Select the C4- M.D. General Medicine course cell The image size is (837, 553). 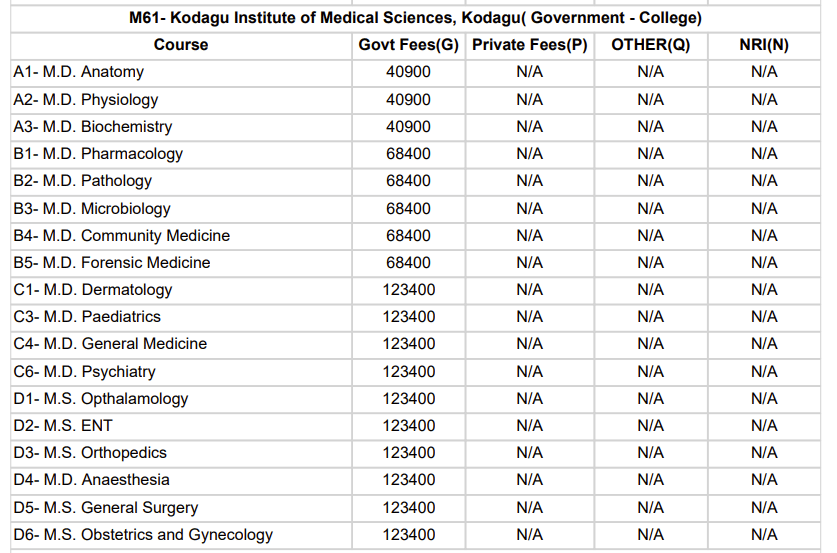[x=110, y=344]
